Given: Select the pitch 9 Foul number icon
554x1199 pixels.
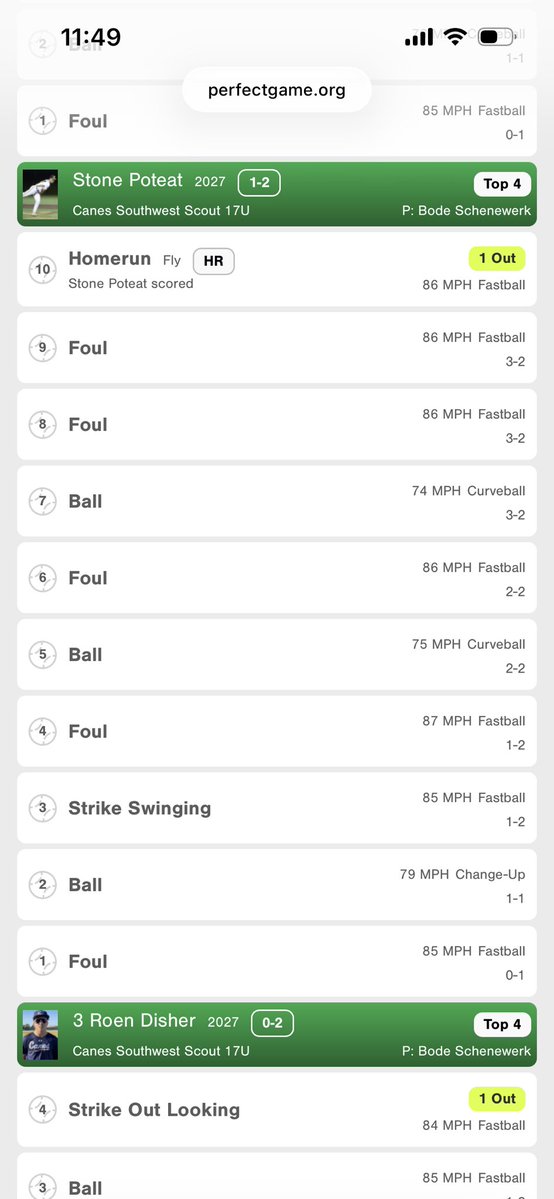Looking at the screenshot, I should click(x=43, y=348).
